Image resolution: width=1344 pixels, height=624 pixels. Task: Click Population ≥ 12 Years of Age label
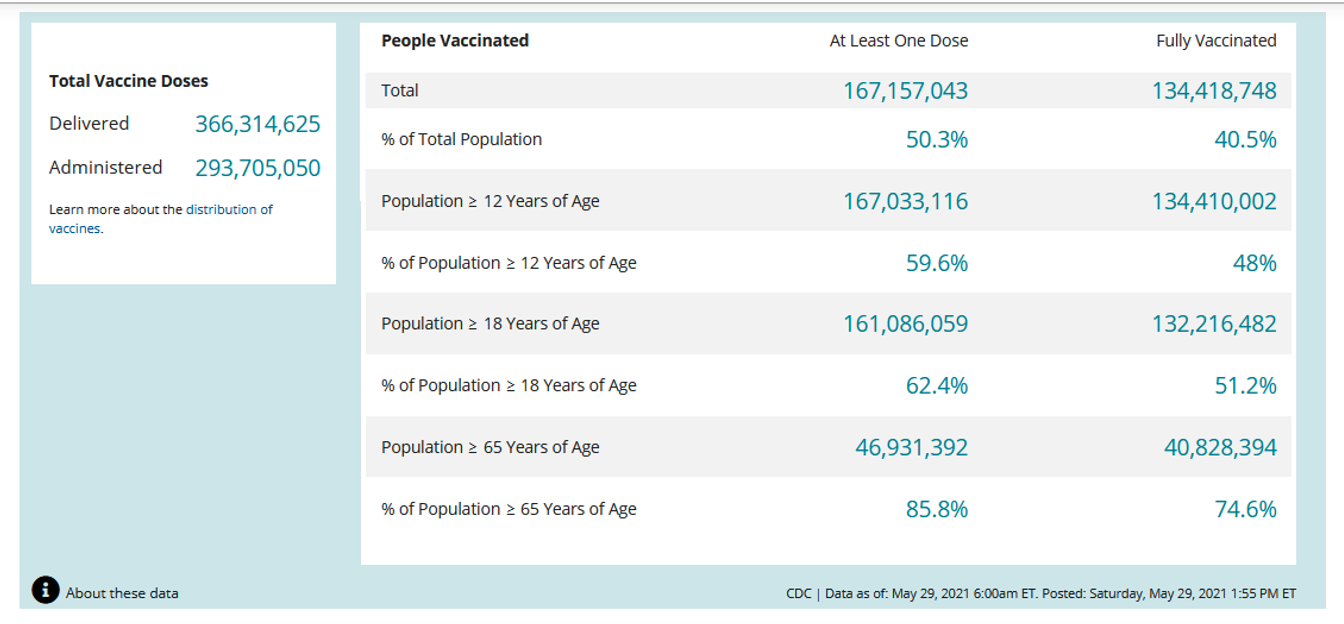coord(490,201)
